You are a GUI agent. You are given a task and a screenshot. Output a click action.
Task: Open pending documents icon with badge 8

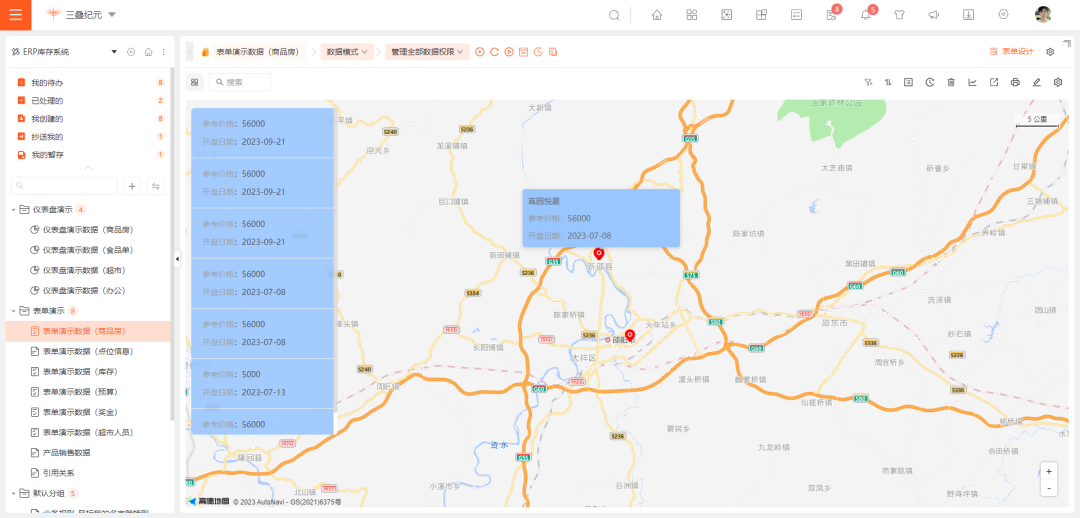[x=831, y=14]
